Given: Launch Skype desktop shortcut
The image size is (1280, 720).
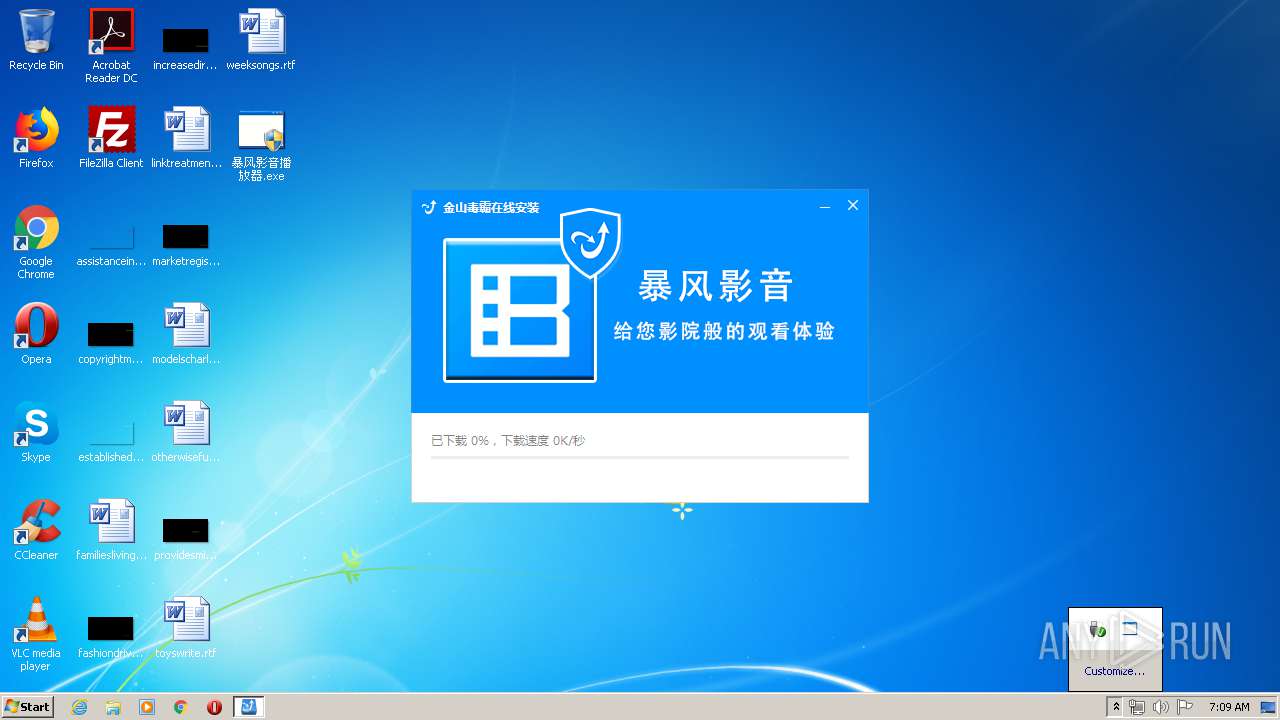Looking at the screenshot, I should [36, 432].
